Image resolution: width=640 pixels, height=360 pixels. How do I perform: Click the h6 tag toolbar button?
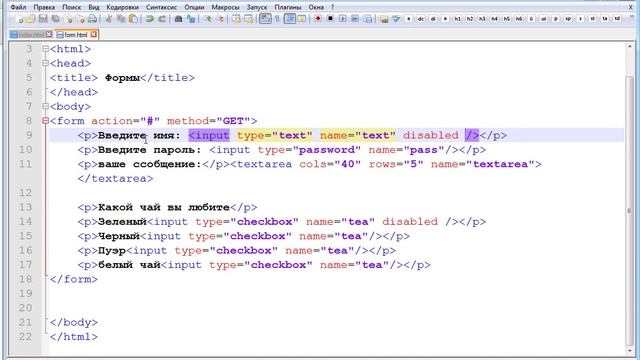point(519,19)
